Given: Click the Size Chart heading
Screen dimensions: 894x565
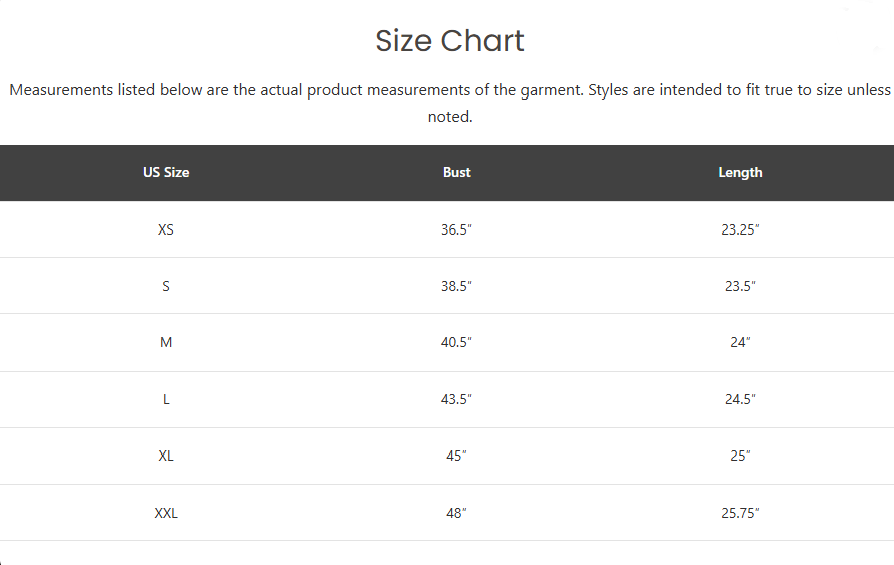Looking at the screenshot, I should pos(450,41).
